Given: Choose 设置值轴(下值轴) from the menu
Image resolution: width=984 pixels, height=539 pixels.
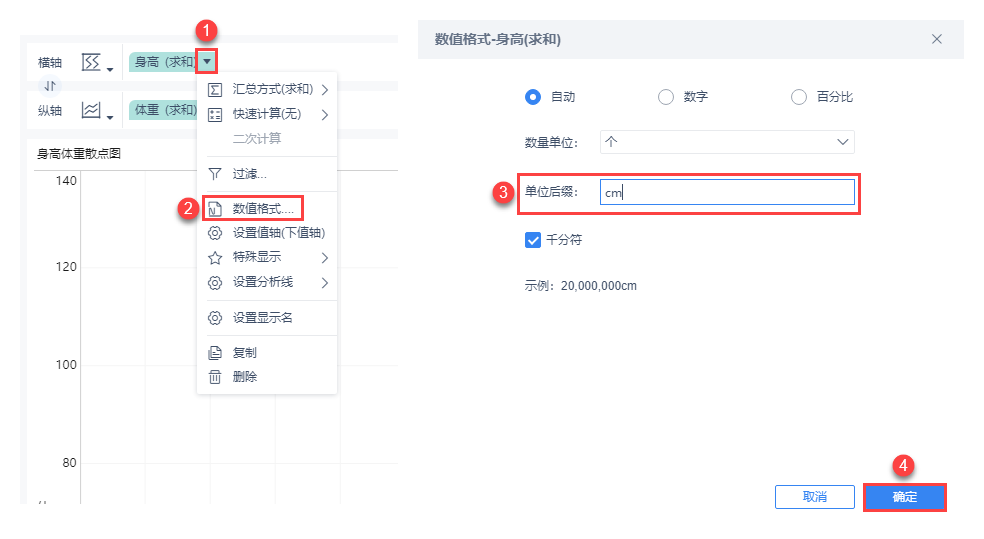Looking at the screenshot, I should (279, 233).
